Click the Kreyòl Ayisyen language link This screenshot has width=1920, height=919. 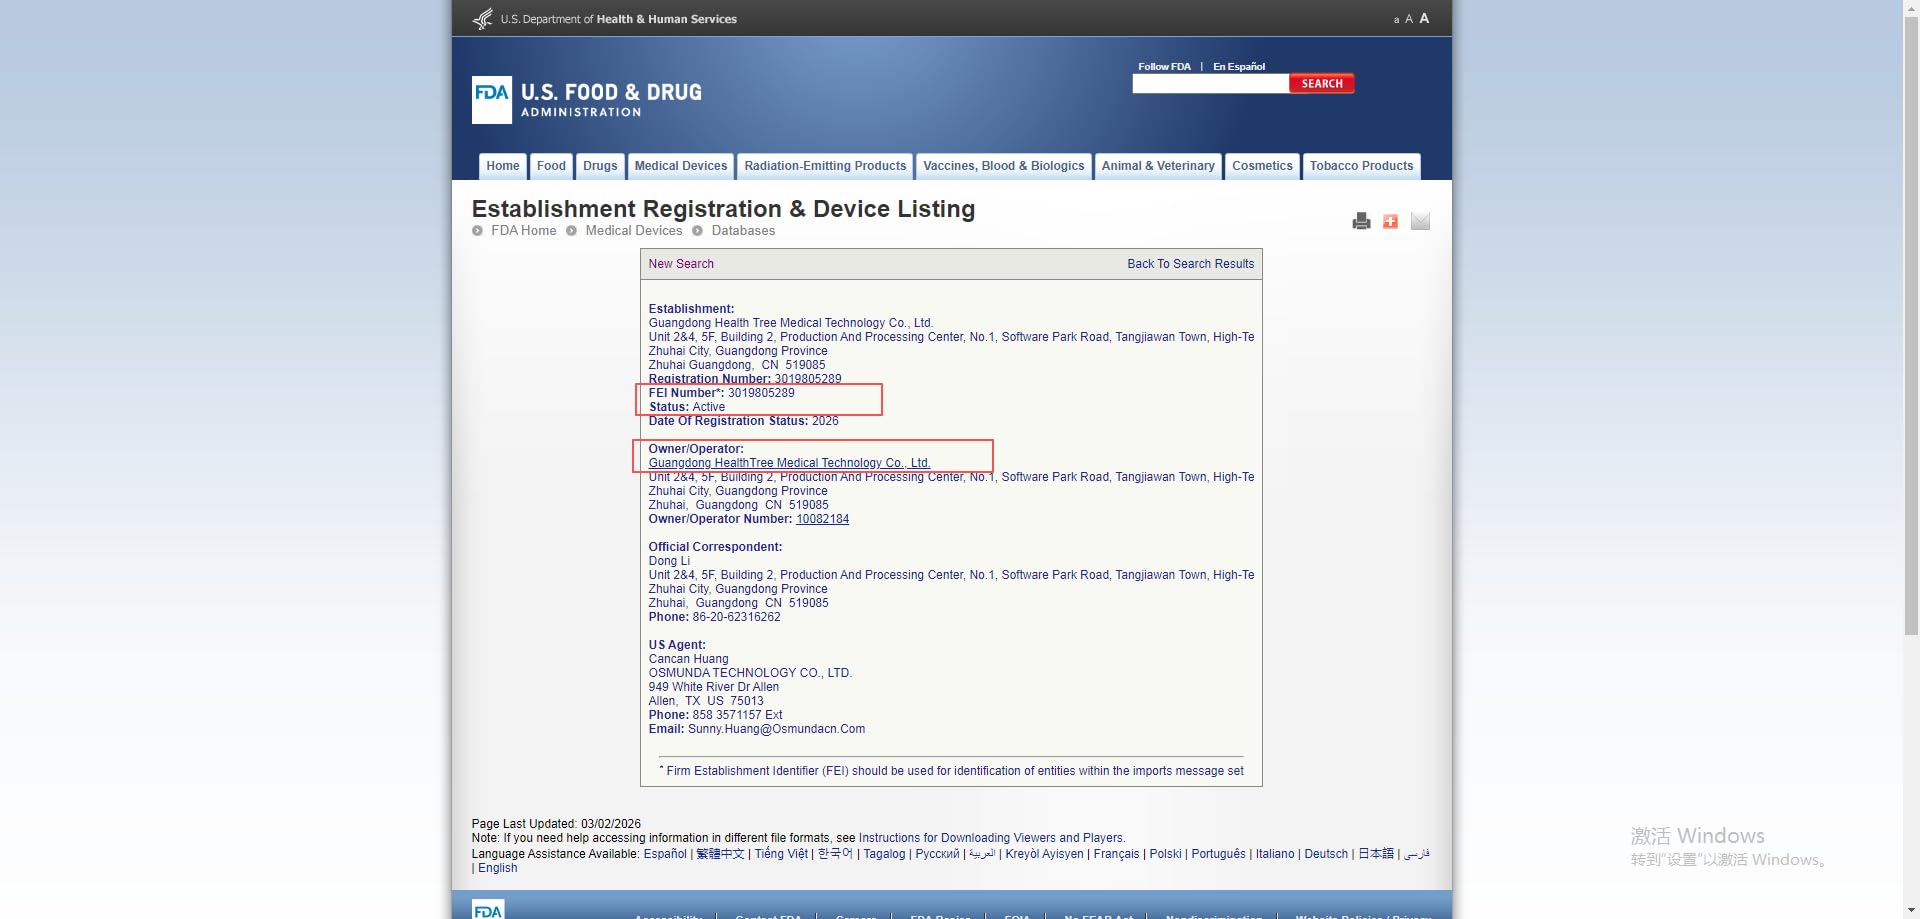point(1044,854)
